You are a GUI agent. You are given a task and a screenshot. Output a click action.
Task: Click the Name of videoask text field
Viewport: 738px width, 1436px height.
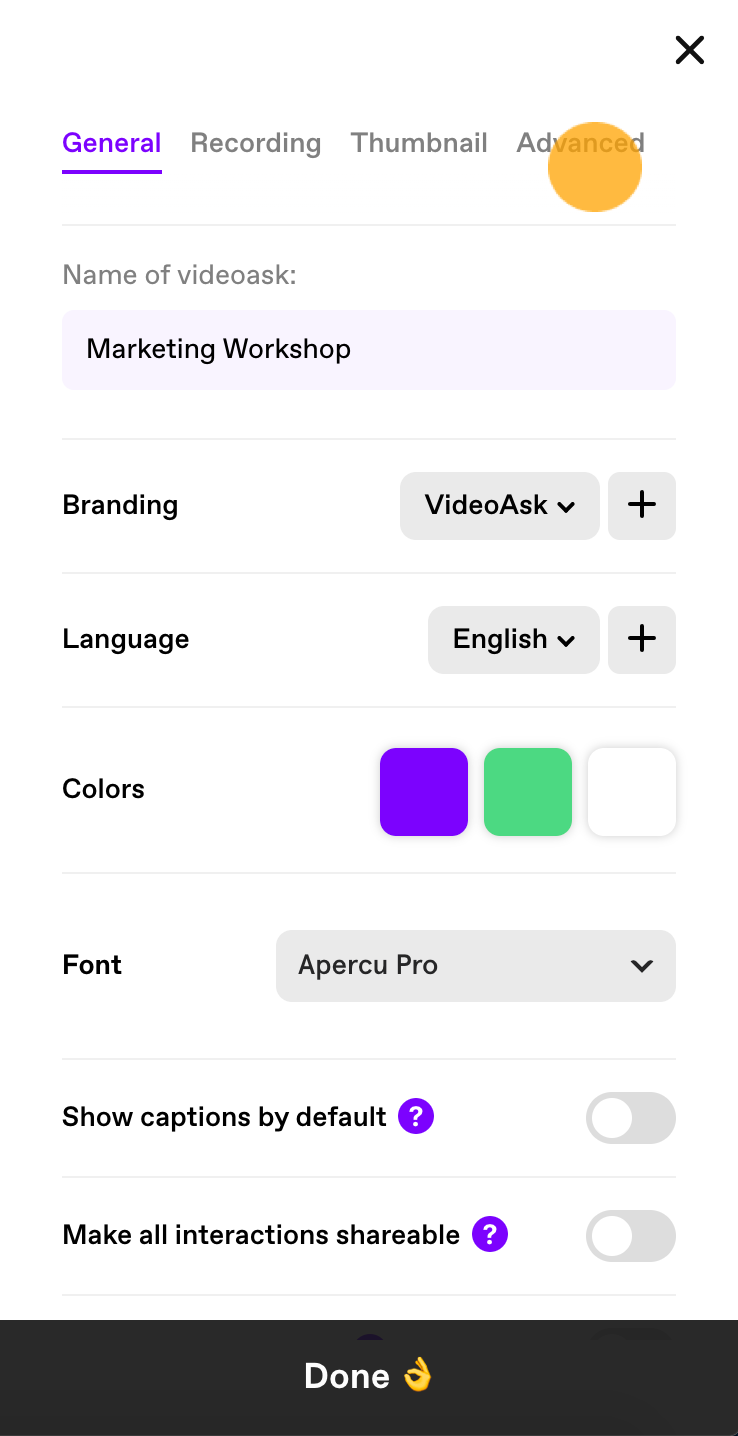click(369, 349)
